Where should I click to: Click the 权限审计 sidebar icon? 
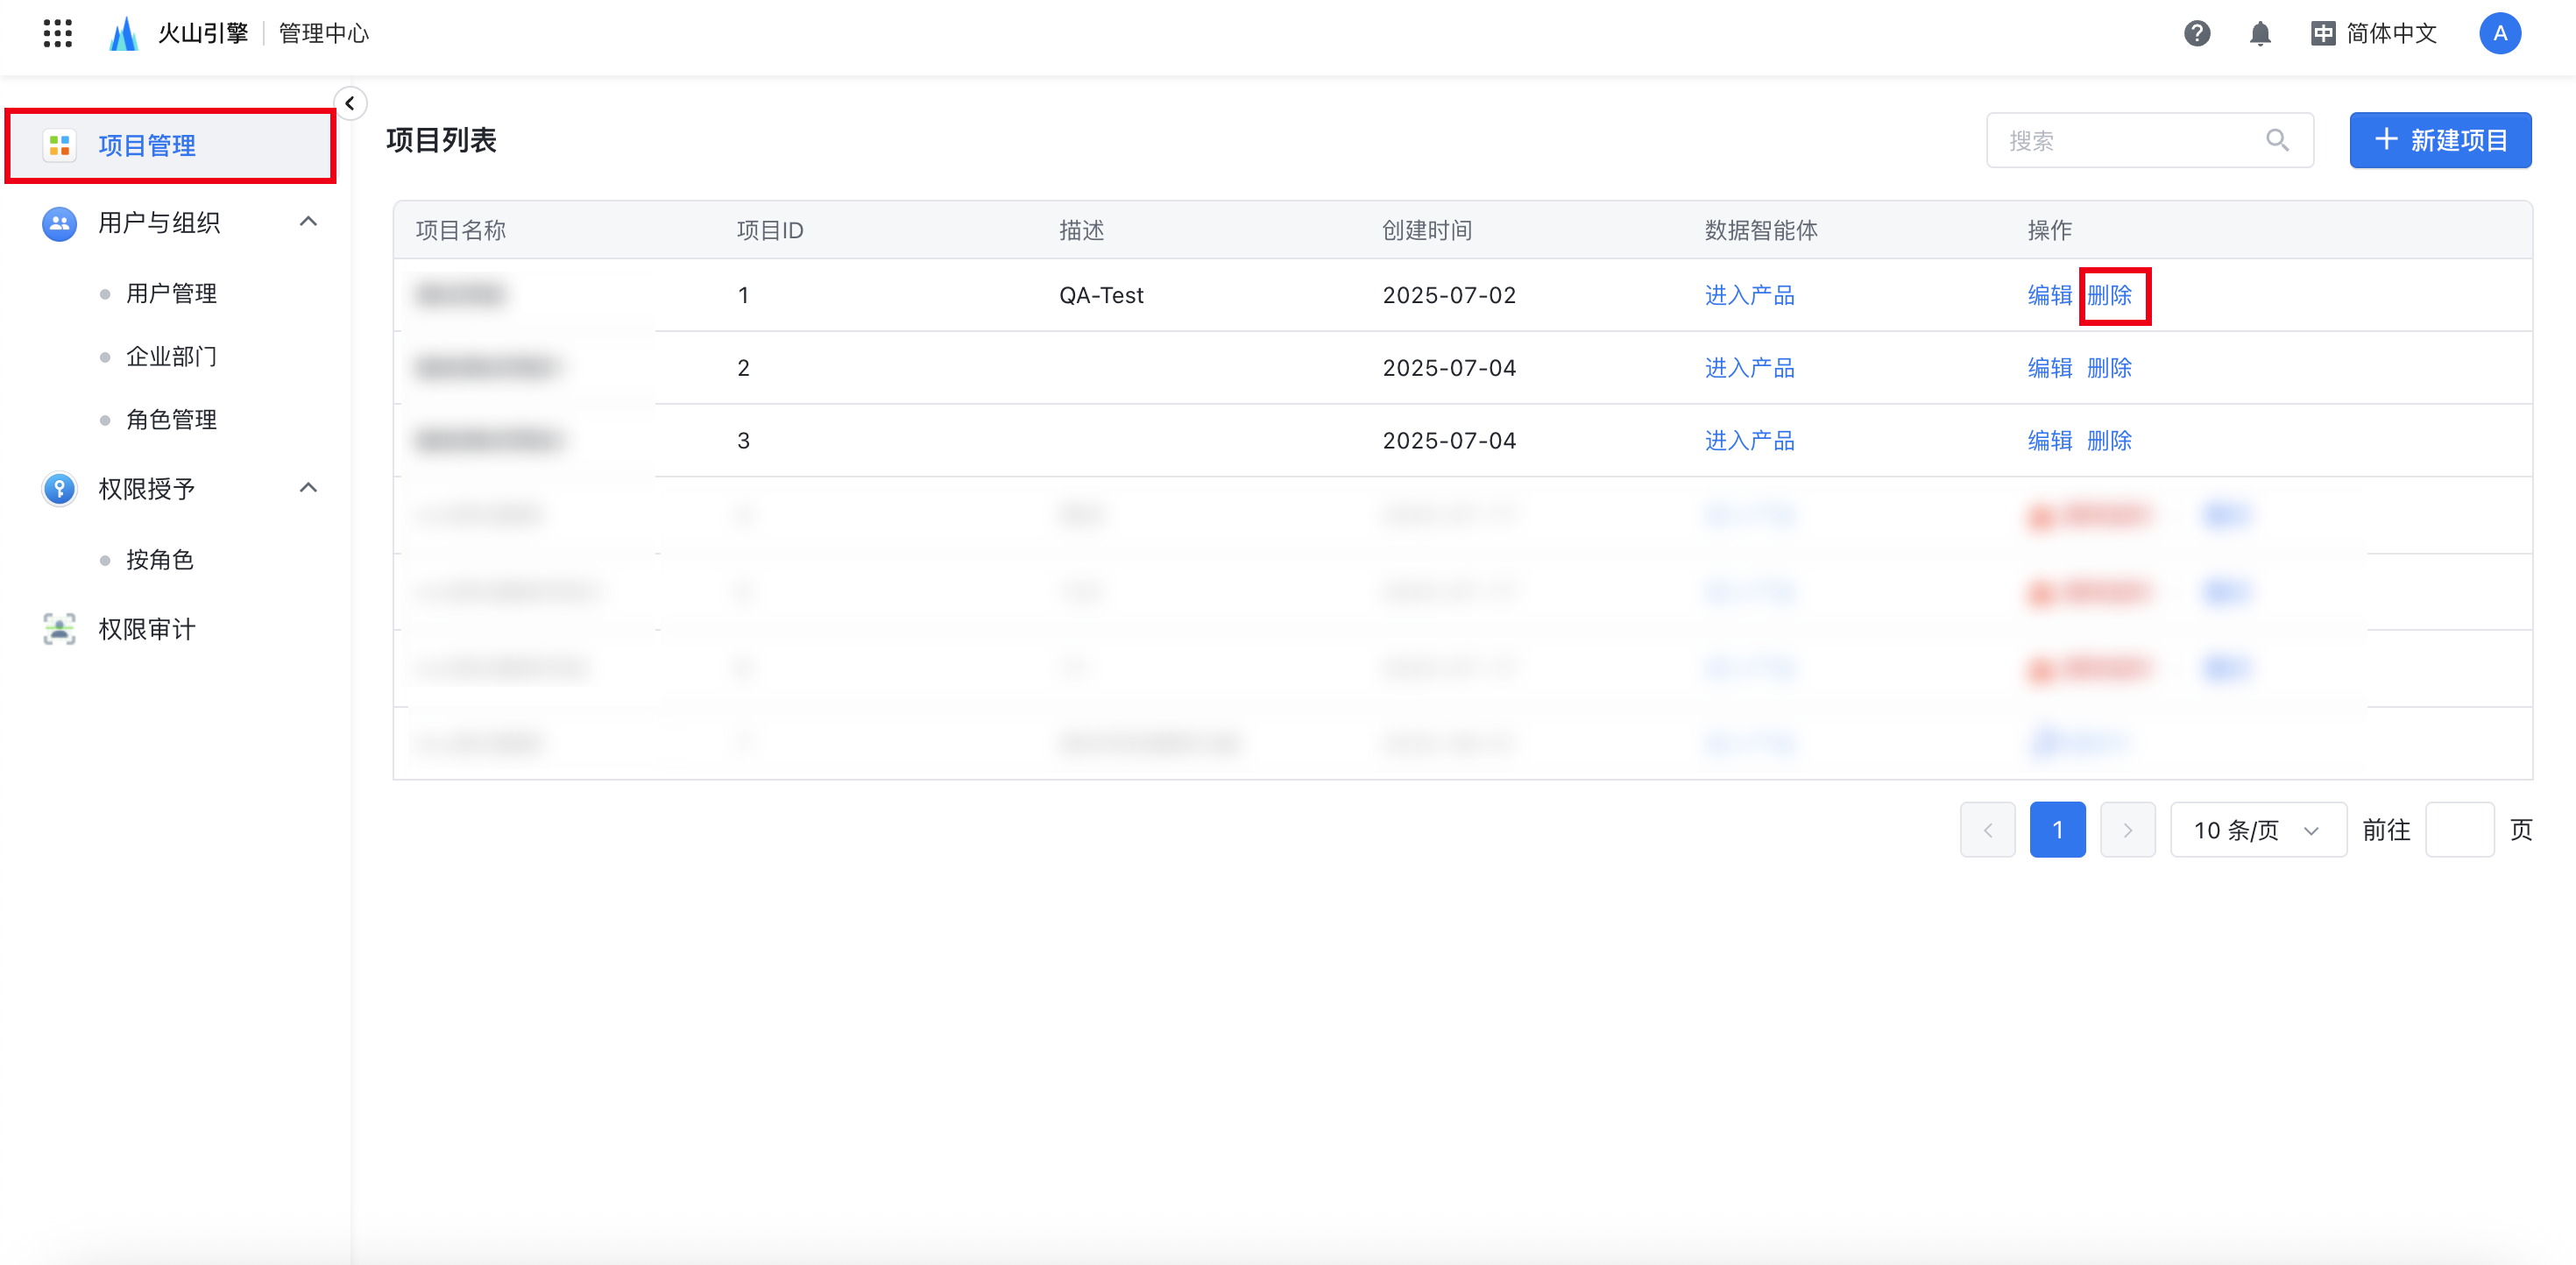click(60, 629)
